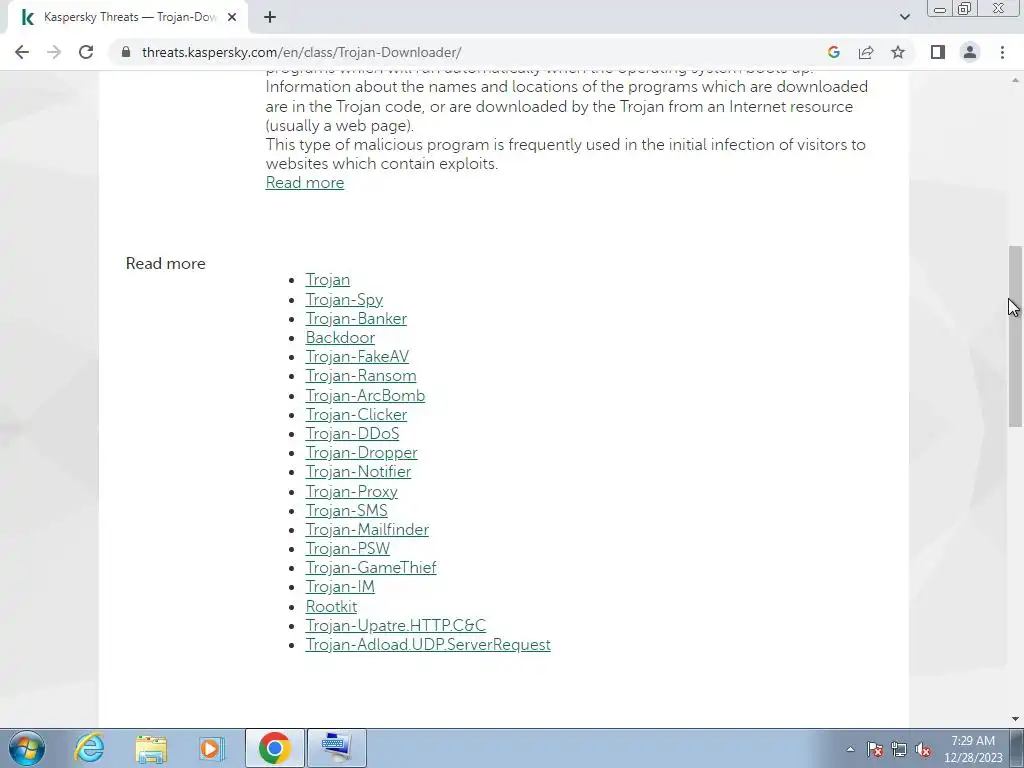Open the Trojan-Notifier link
This screenshot has height=768, width=1024.
(x=358, y=471)
